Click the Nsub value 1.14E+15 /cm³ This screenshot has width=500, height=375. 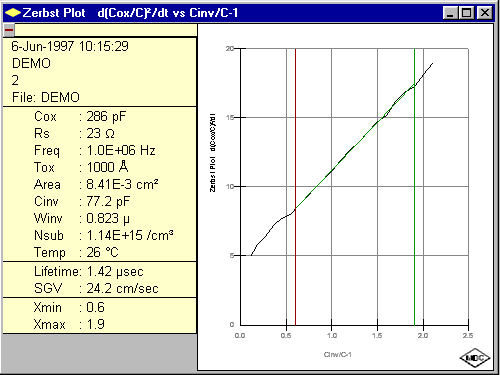130,235
